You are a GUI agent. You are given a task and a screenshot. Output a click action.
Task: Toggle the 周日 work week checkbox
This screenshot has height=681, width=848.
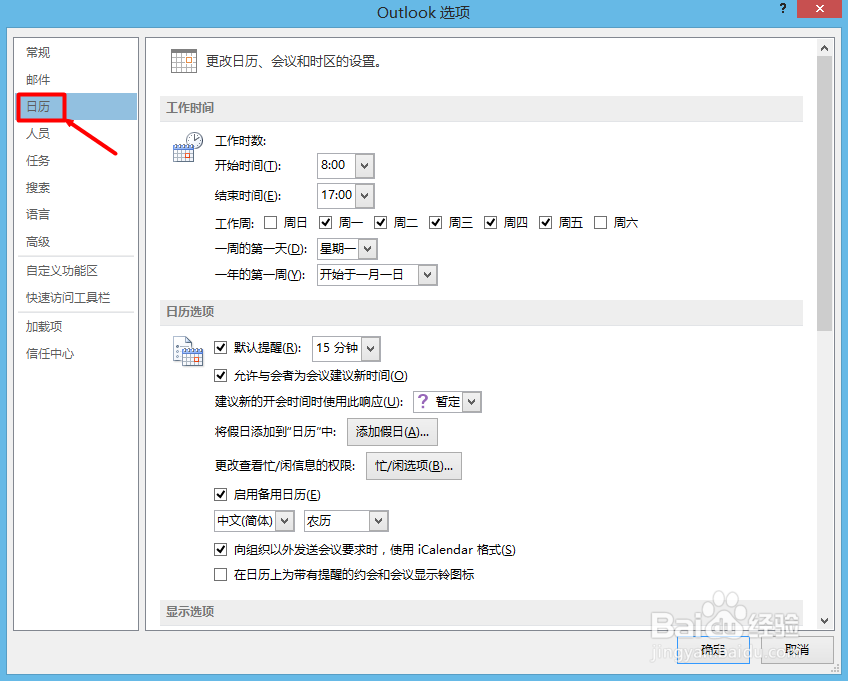click(271, 222)
